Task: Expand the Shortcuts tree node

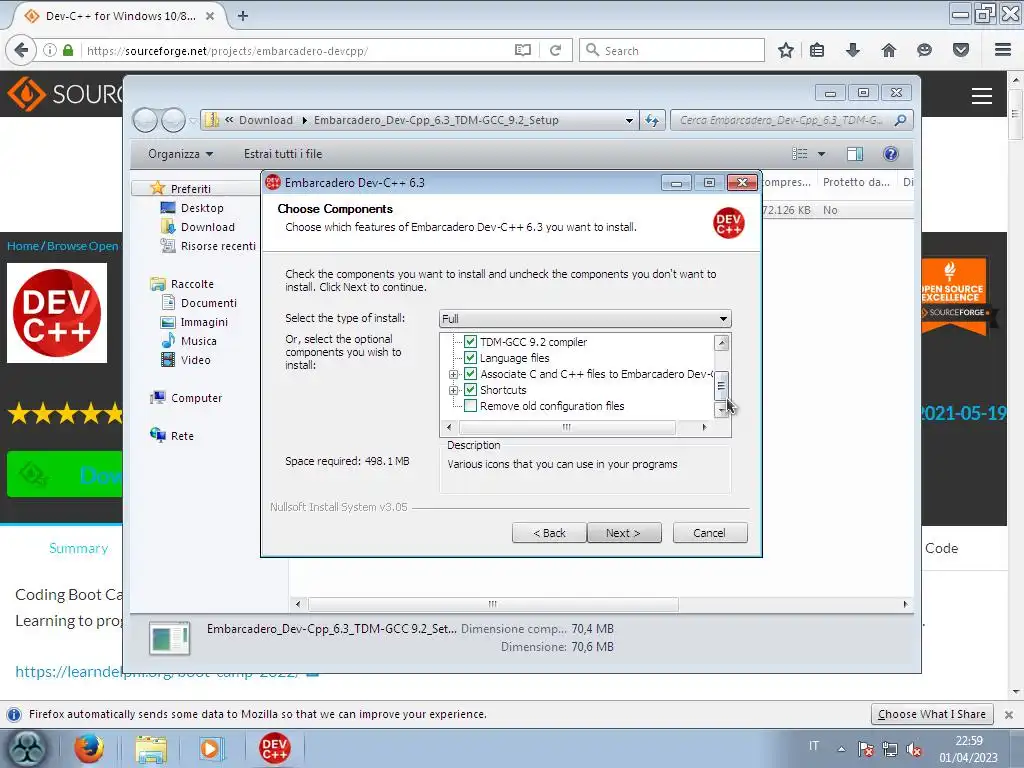Action: click(x=453, y=391)
